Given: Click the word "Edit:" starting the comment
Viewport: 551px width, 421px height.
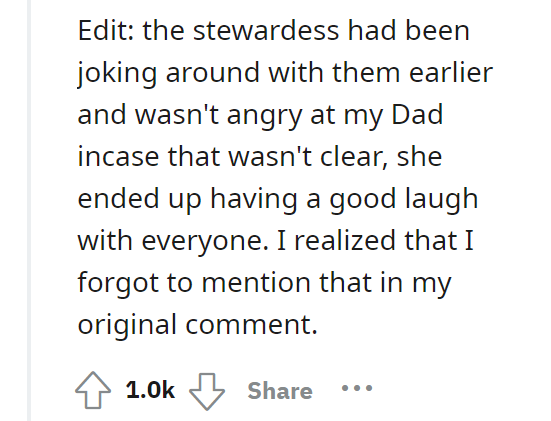Looking at the screenshot, I should [106, 31].
